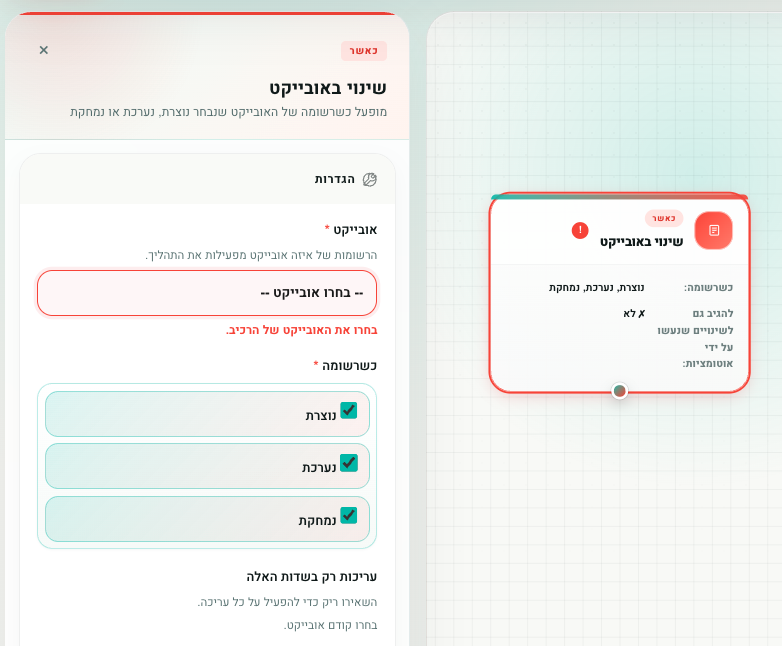Click the כשרשומה: label on canvas node

(x=708, y=288)
